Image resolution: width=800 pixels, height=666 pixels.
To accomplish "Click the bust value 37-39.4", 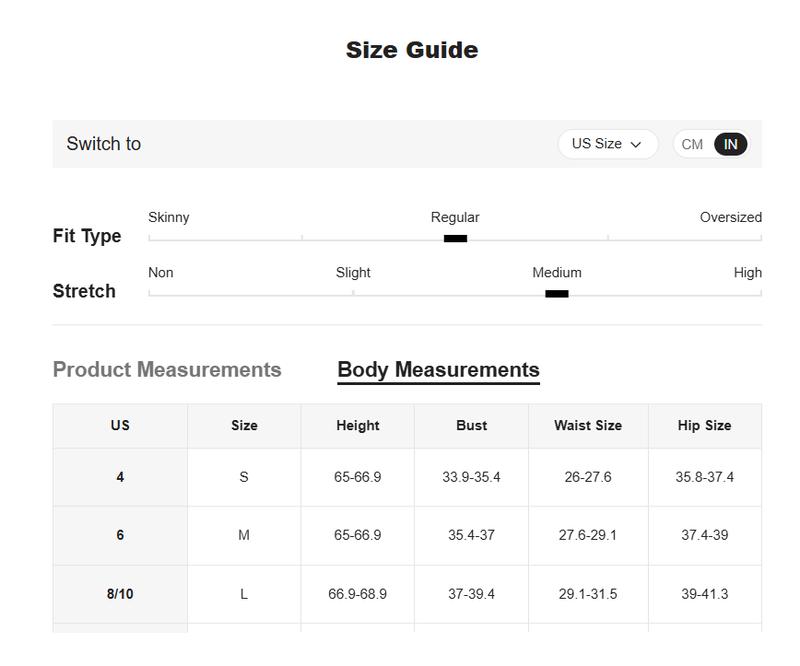I will click(471, 594).
